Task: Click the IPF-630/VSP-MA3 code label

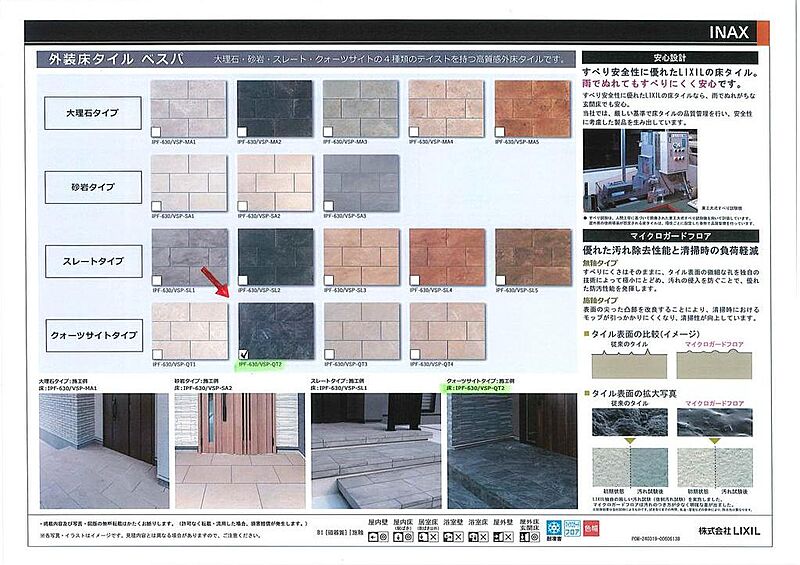Action: 345,141
